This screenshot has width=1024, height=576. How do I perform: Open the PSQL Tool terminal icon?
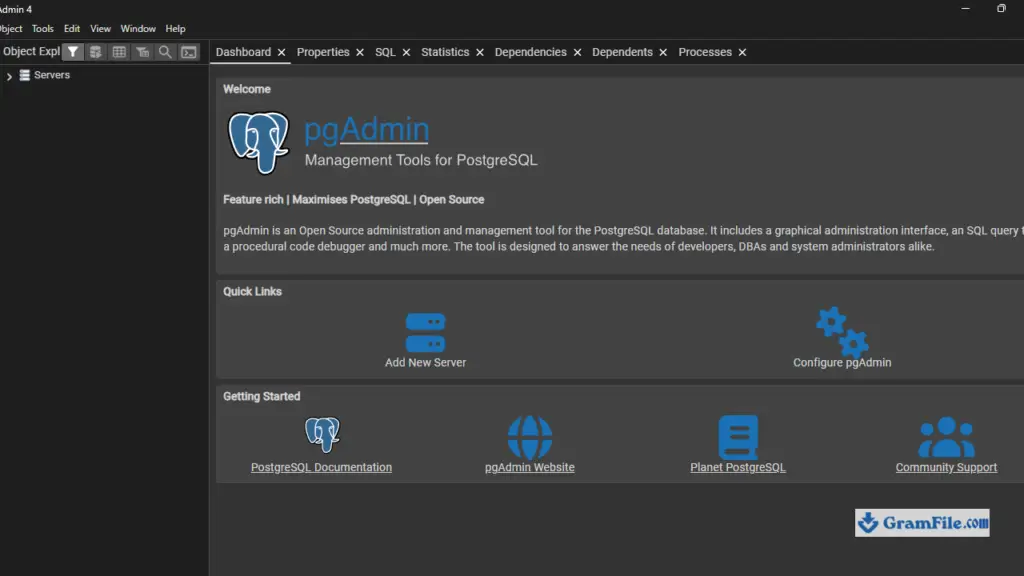[x=189, y=52]
